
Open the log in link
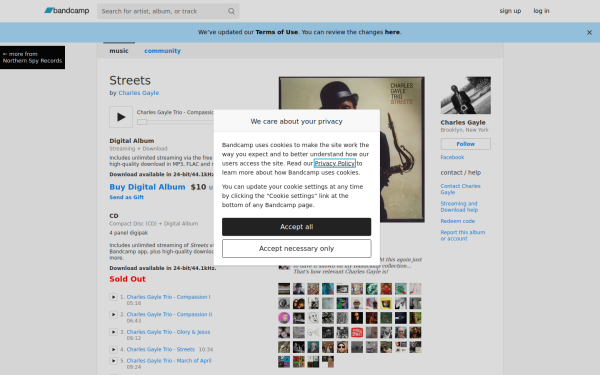coord(541,11)
